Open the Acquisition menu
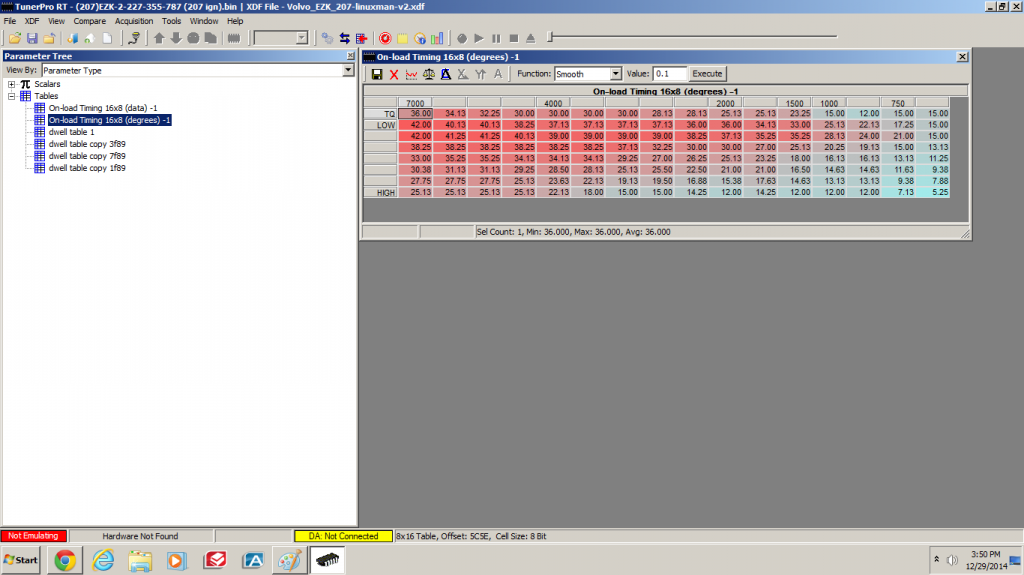This screenshot has height=575, width=1024. click(134, 20)
